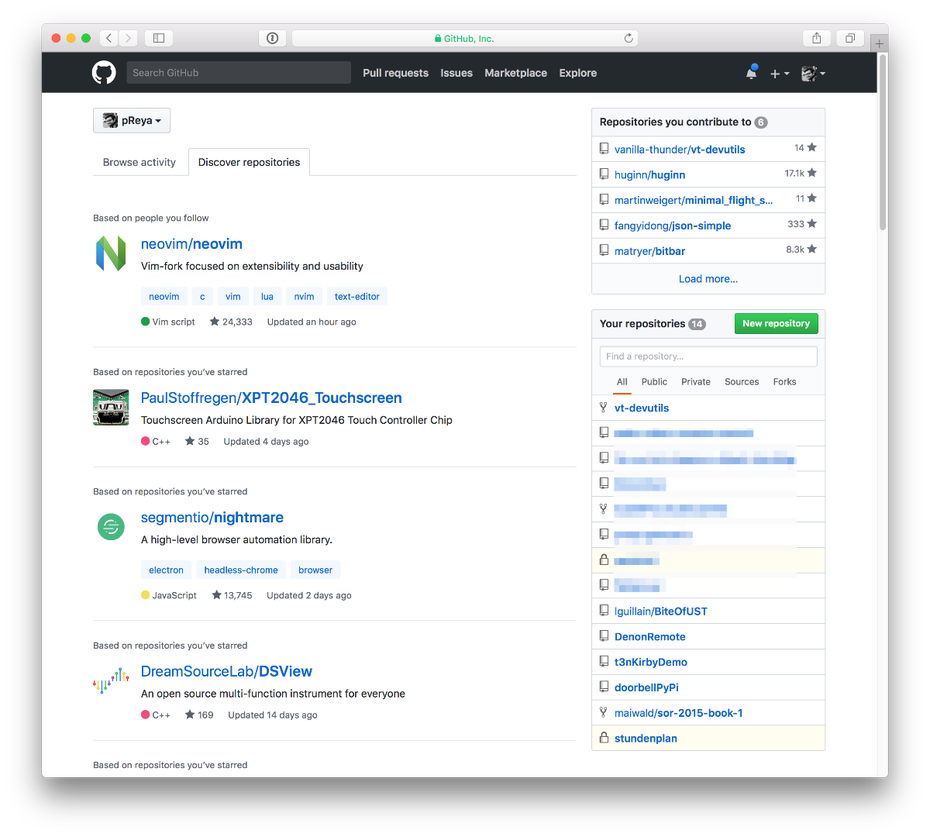Filter your repositories by All

tap(622, 382)
